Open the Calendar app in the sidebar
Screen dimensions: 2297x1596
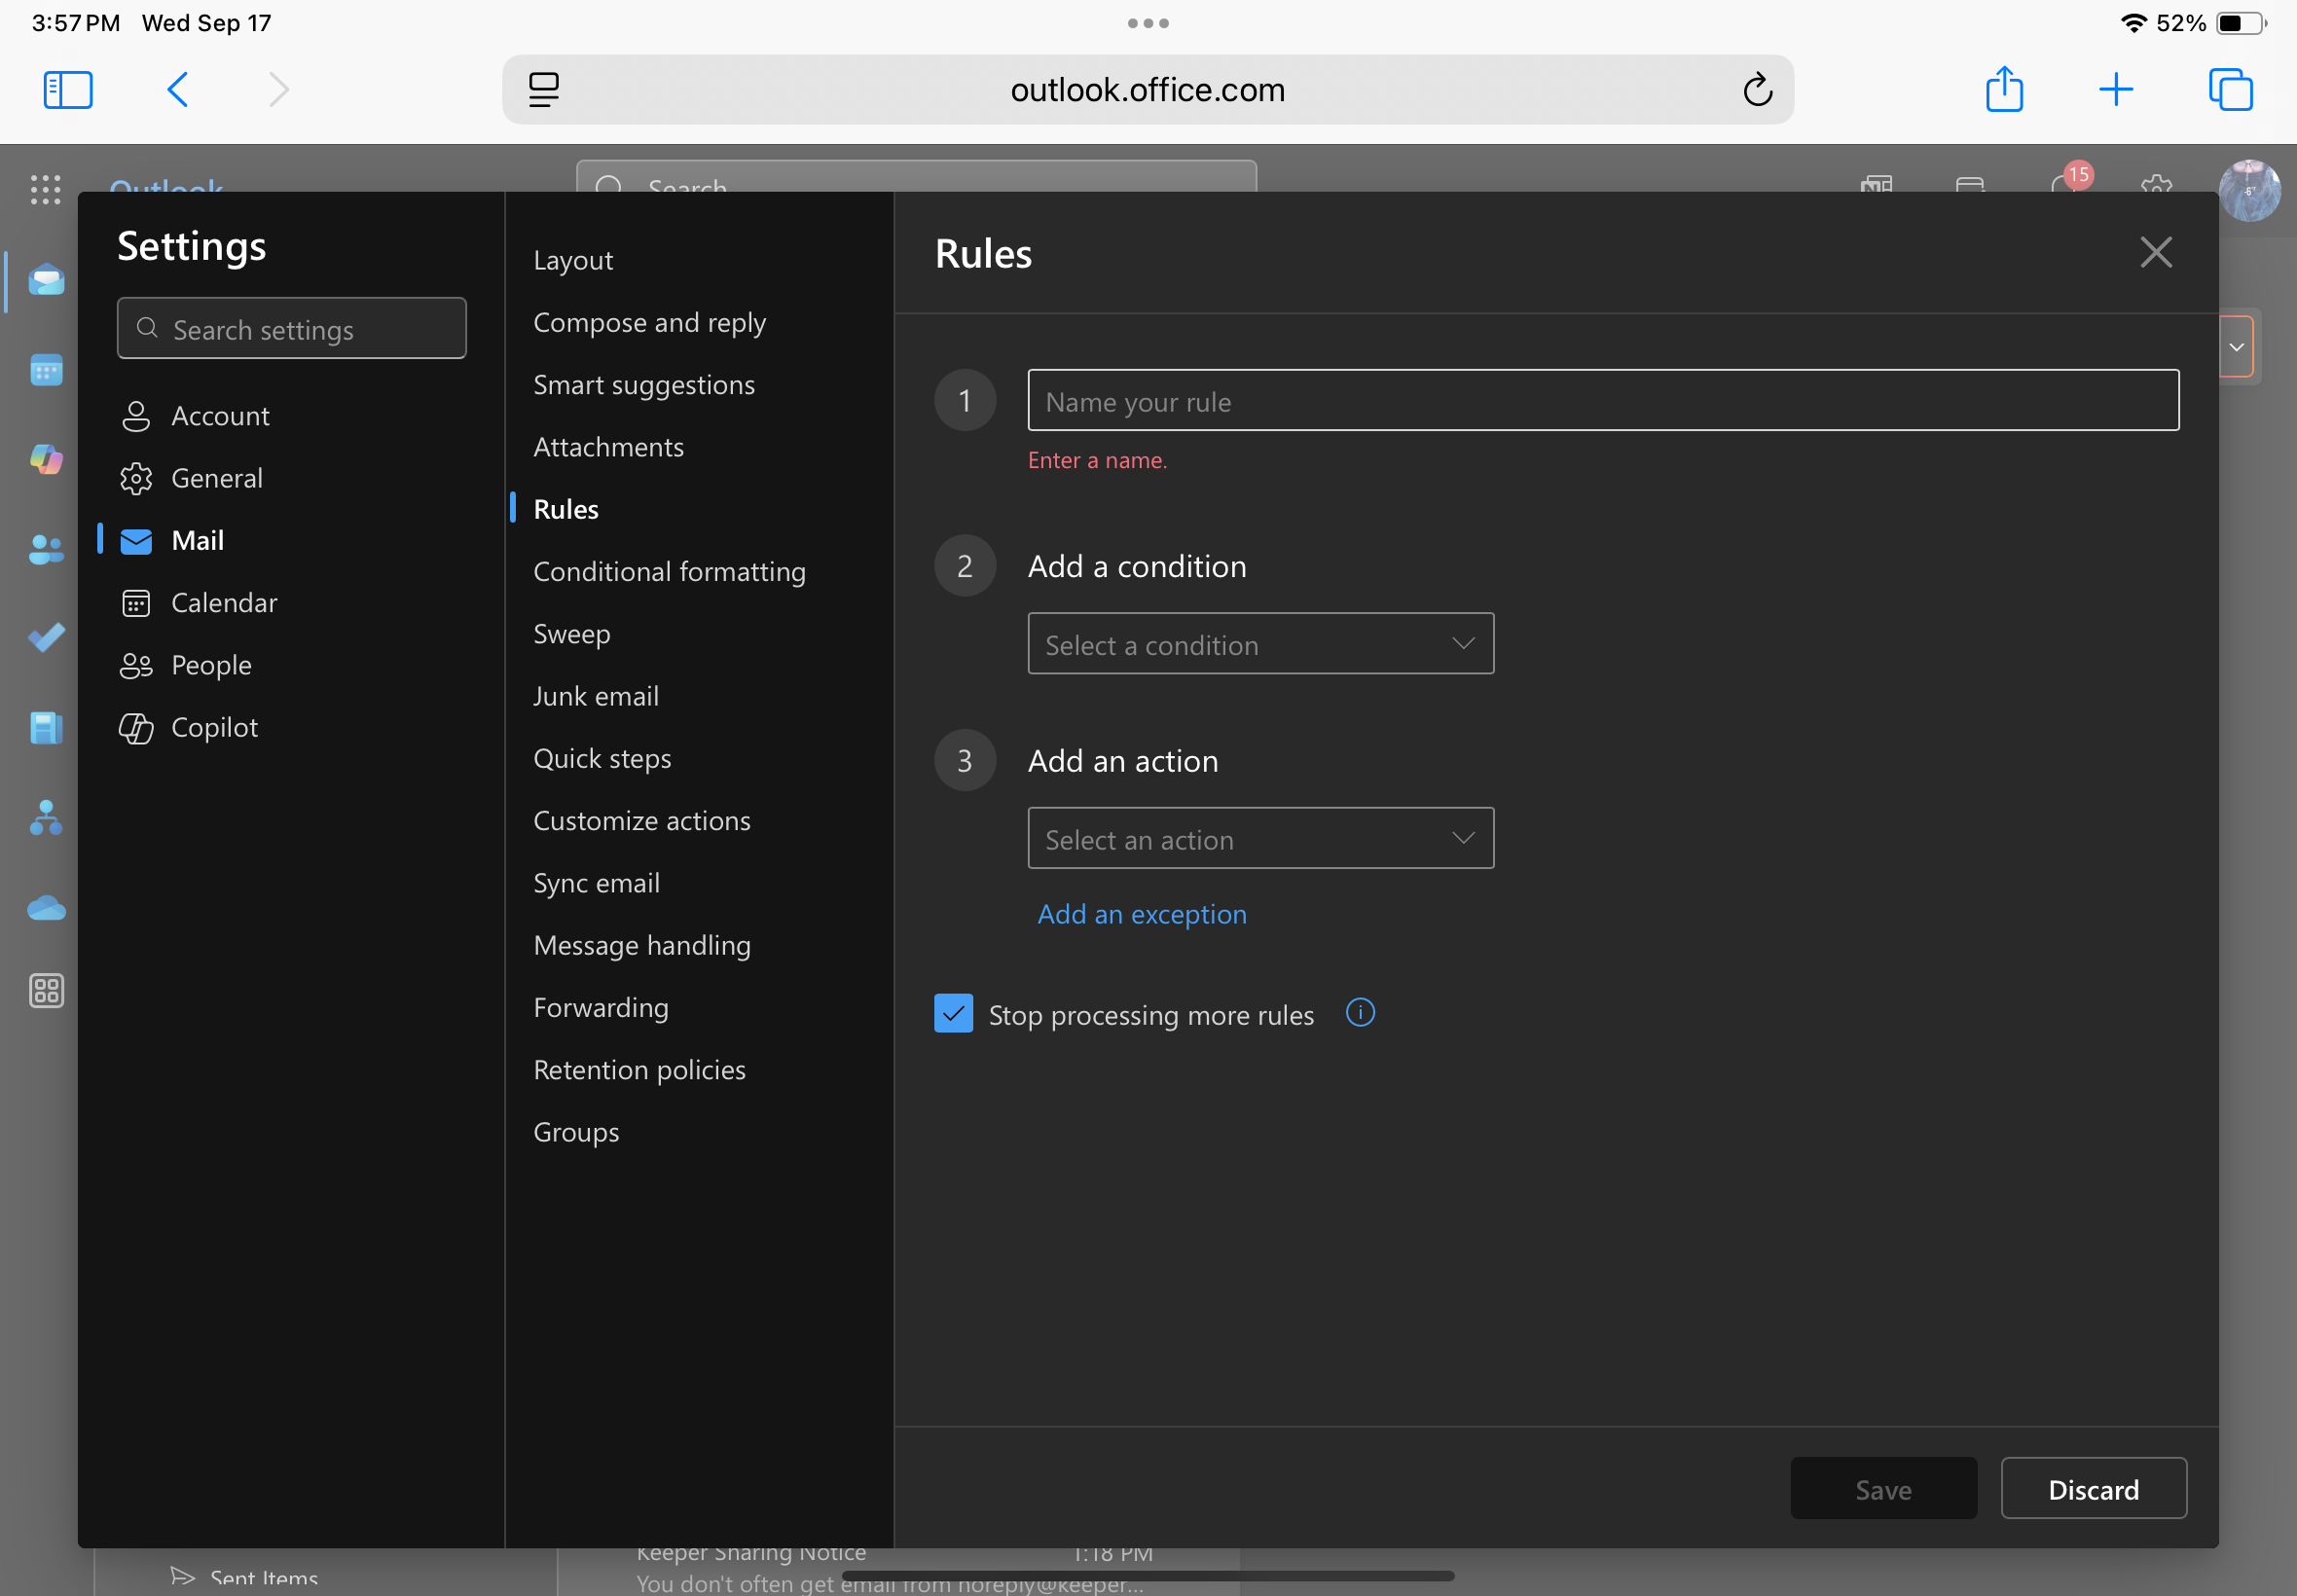click(x=46, y=369)
